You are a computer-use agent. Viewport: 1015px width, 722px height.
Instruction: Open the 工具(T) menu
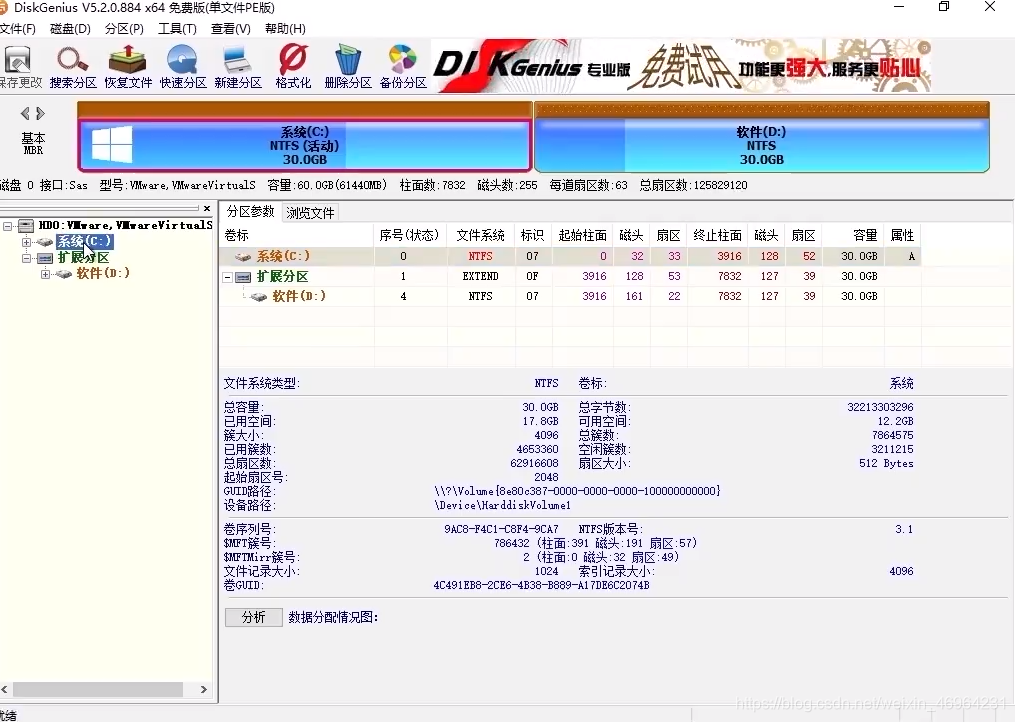pyautogui.click(x=177, y=28)
